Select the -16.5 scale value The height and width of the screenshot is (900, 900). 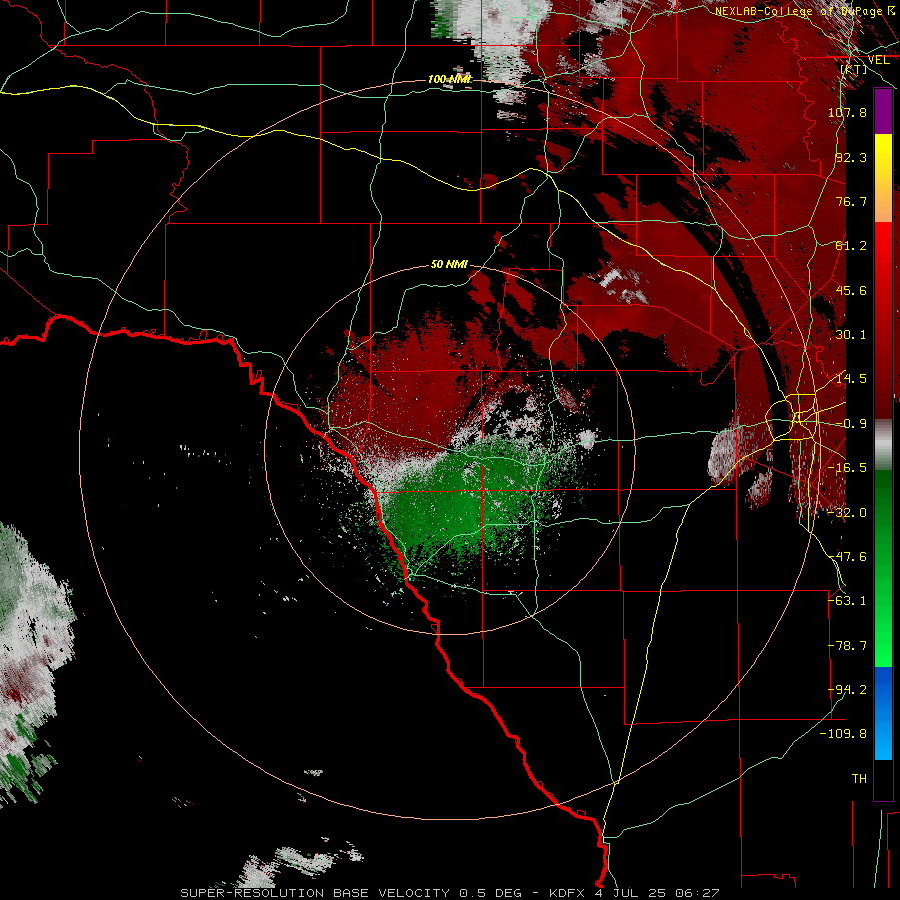click(847, 467)
